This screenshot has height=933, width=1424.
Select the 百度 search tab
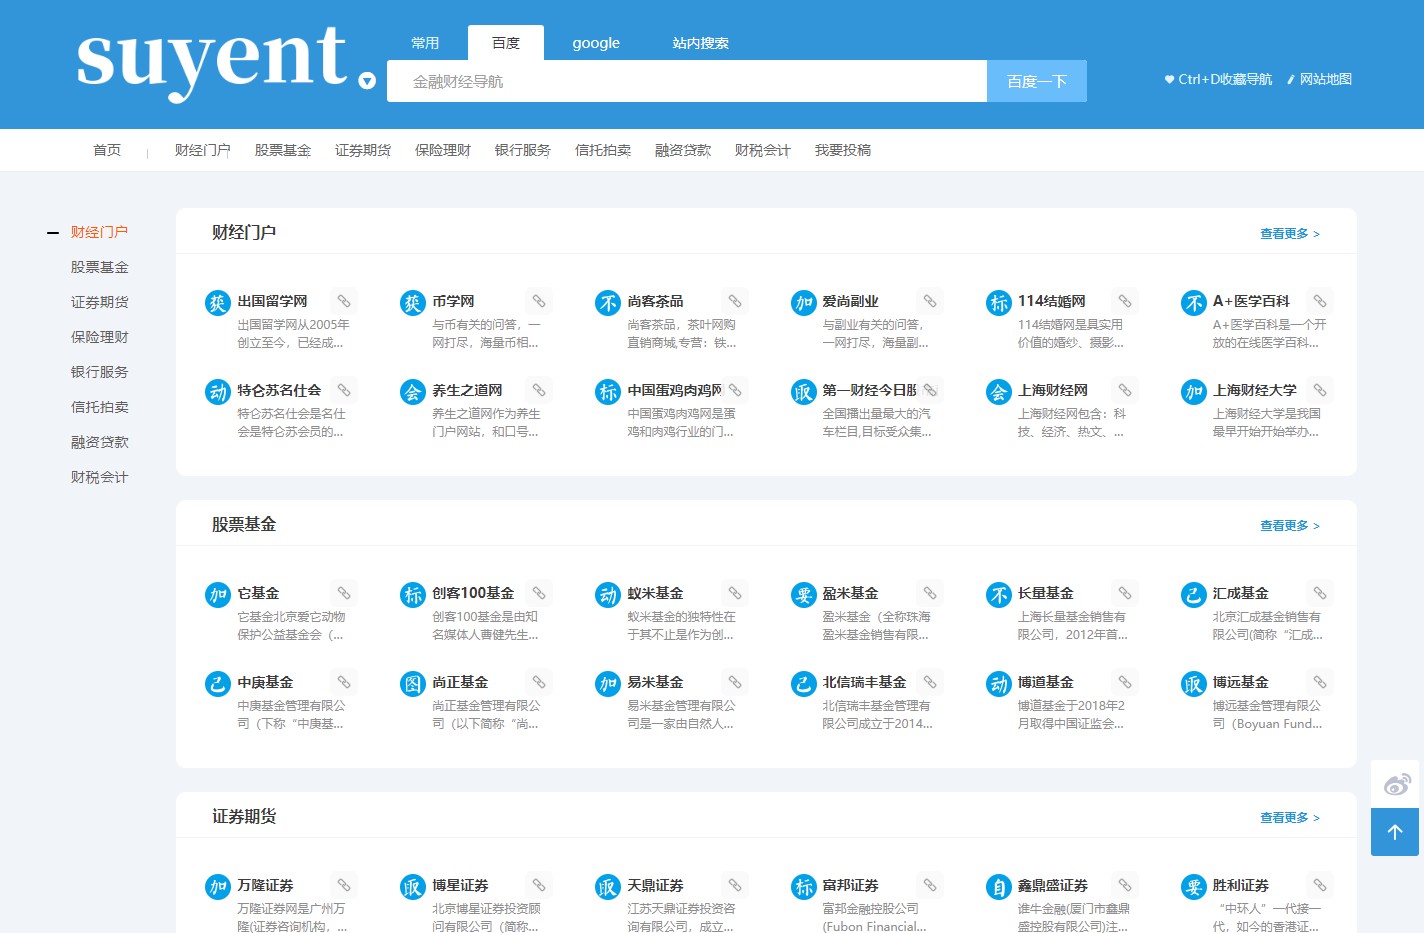tap(506, 43)
